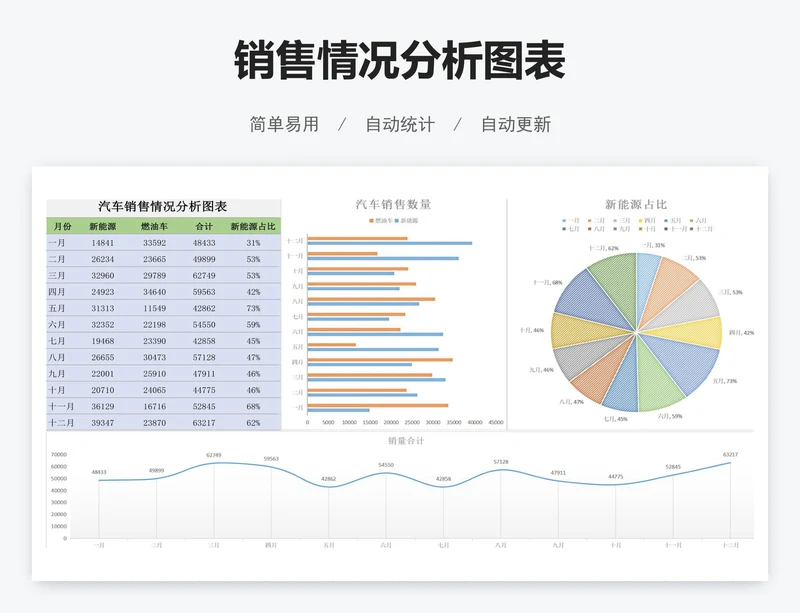
Task: Click the table cell with value 34640
Action: pyautogui.click(x=154, y=292)
